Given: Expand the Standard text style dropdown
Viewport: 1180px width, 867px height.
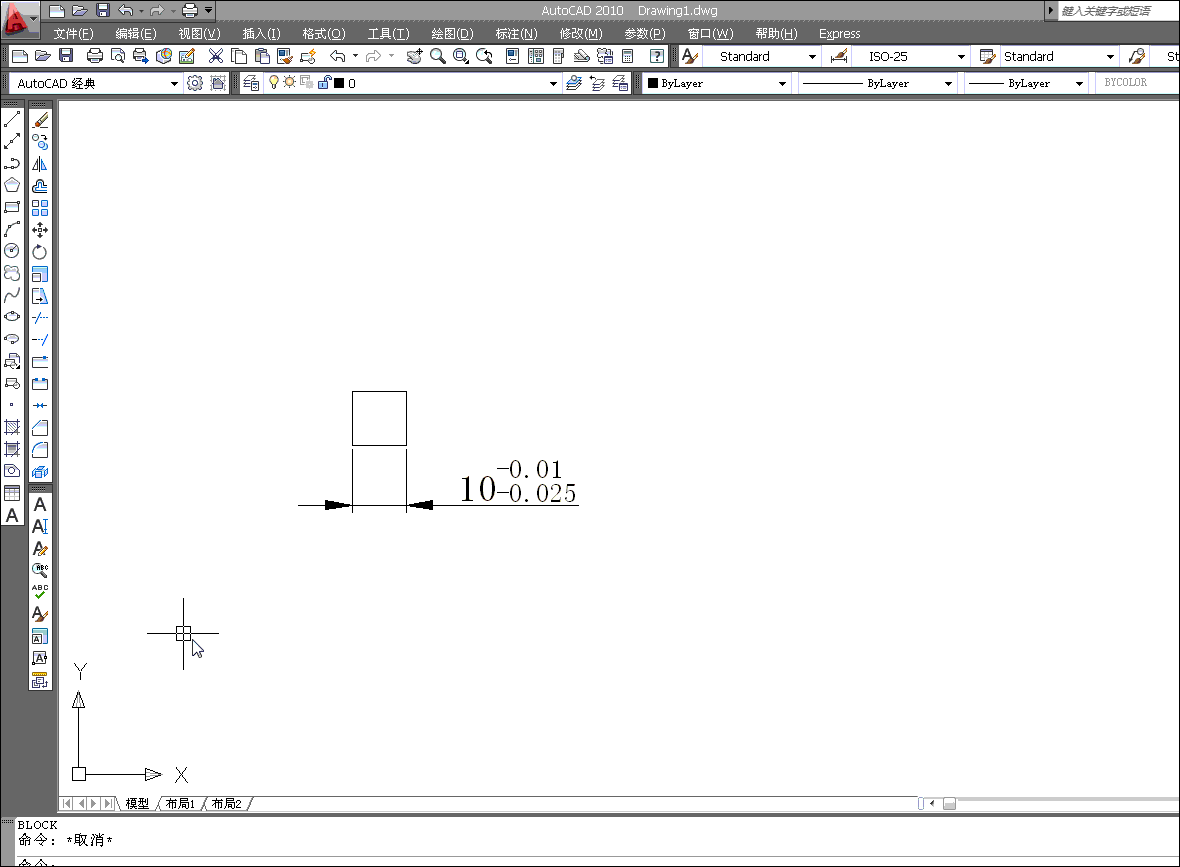Looking at the screenshot, I should pos(812,56).
